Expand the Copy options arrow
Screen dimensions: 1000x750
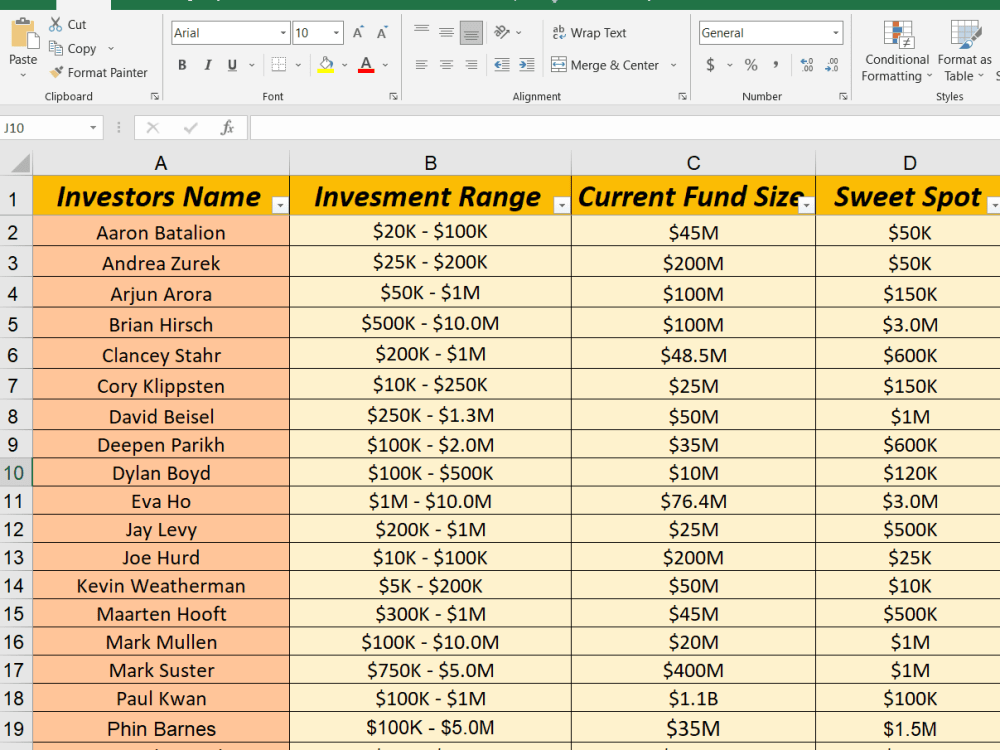click(111, 48)
